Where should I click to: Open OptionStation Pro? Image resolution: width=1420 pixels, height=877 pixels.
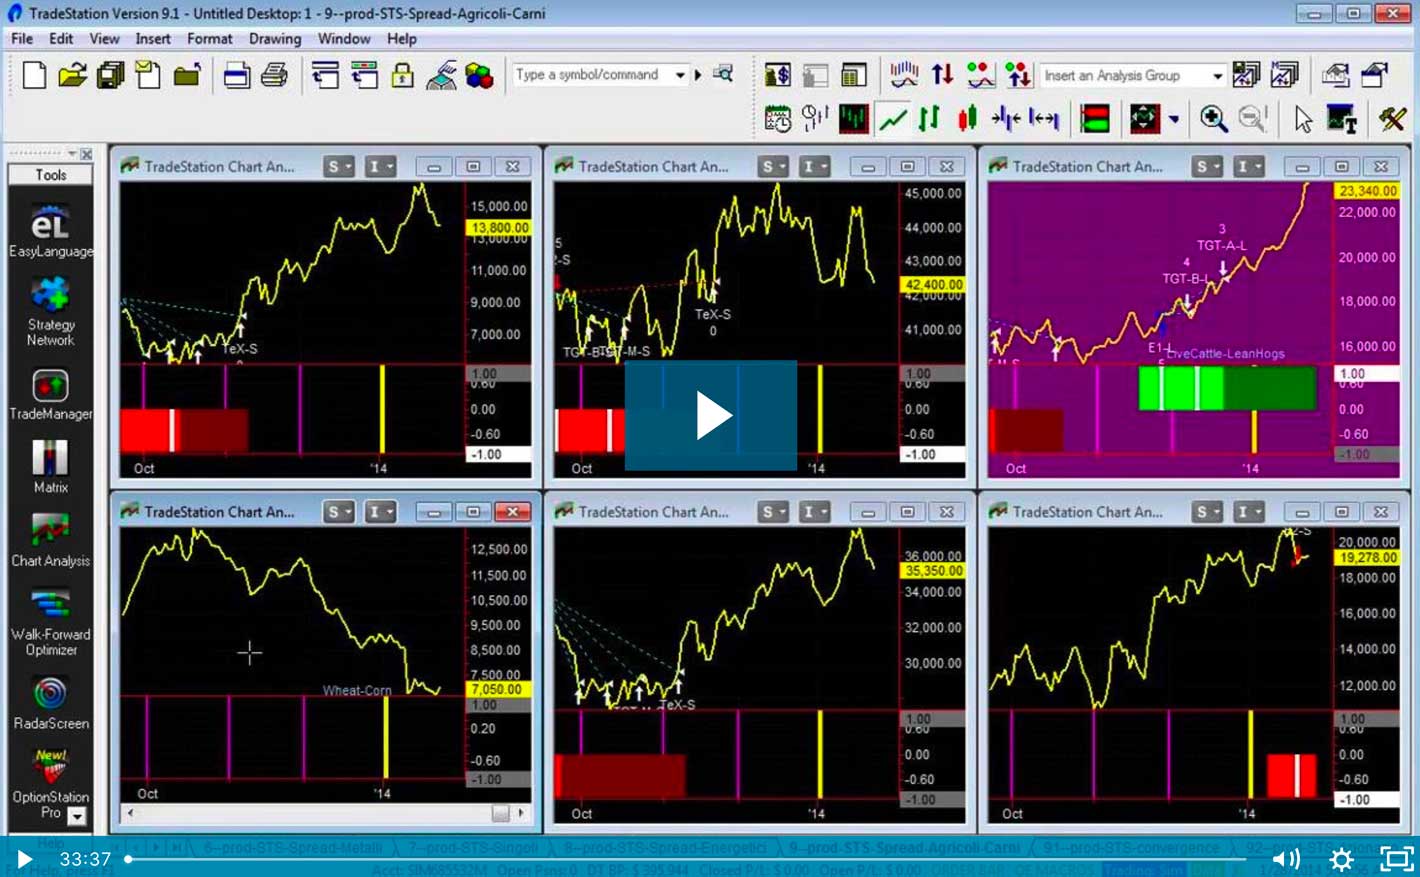tap(50, 785)
